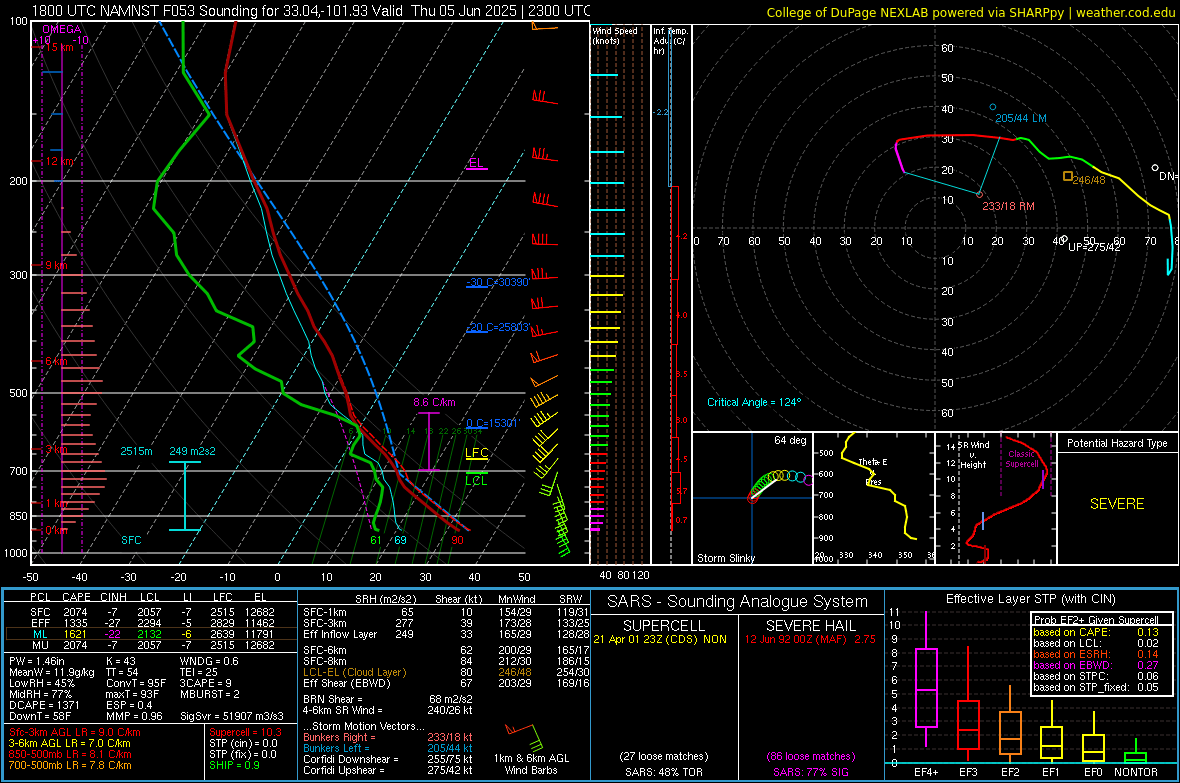Screen dimensions: 1180x783
Task: Click the Inf. Temp. Adv. panel header
Action: click(x=670, y=41)
